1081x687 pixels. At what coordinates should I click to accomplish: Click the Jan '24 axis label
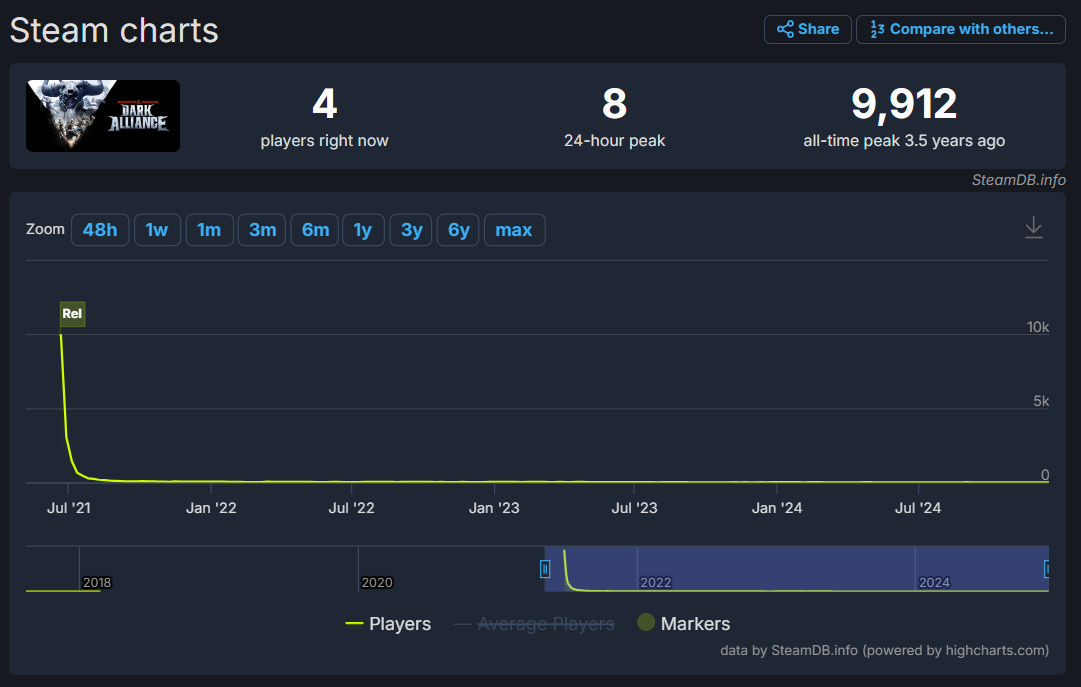[x=777, y=508]
